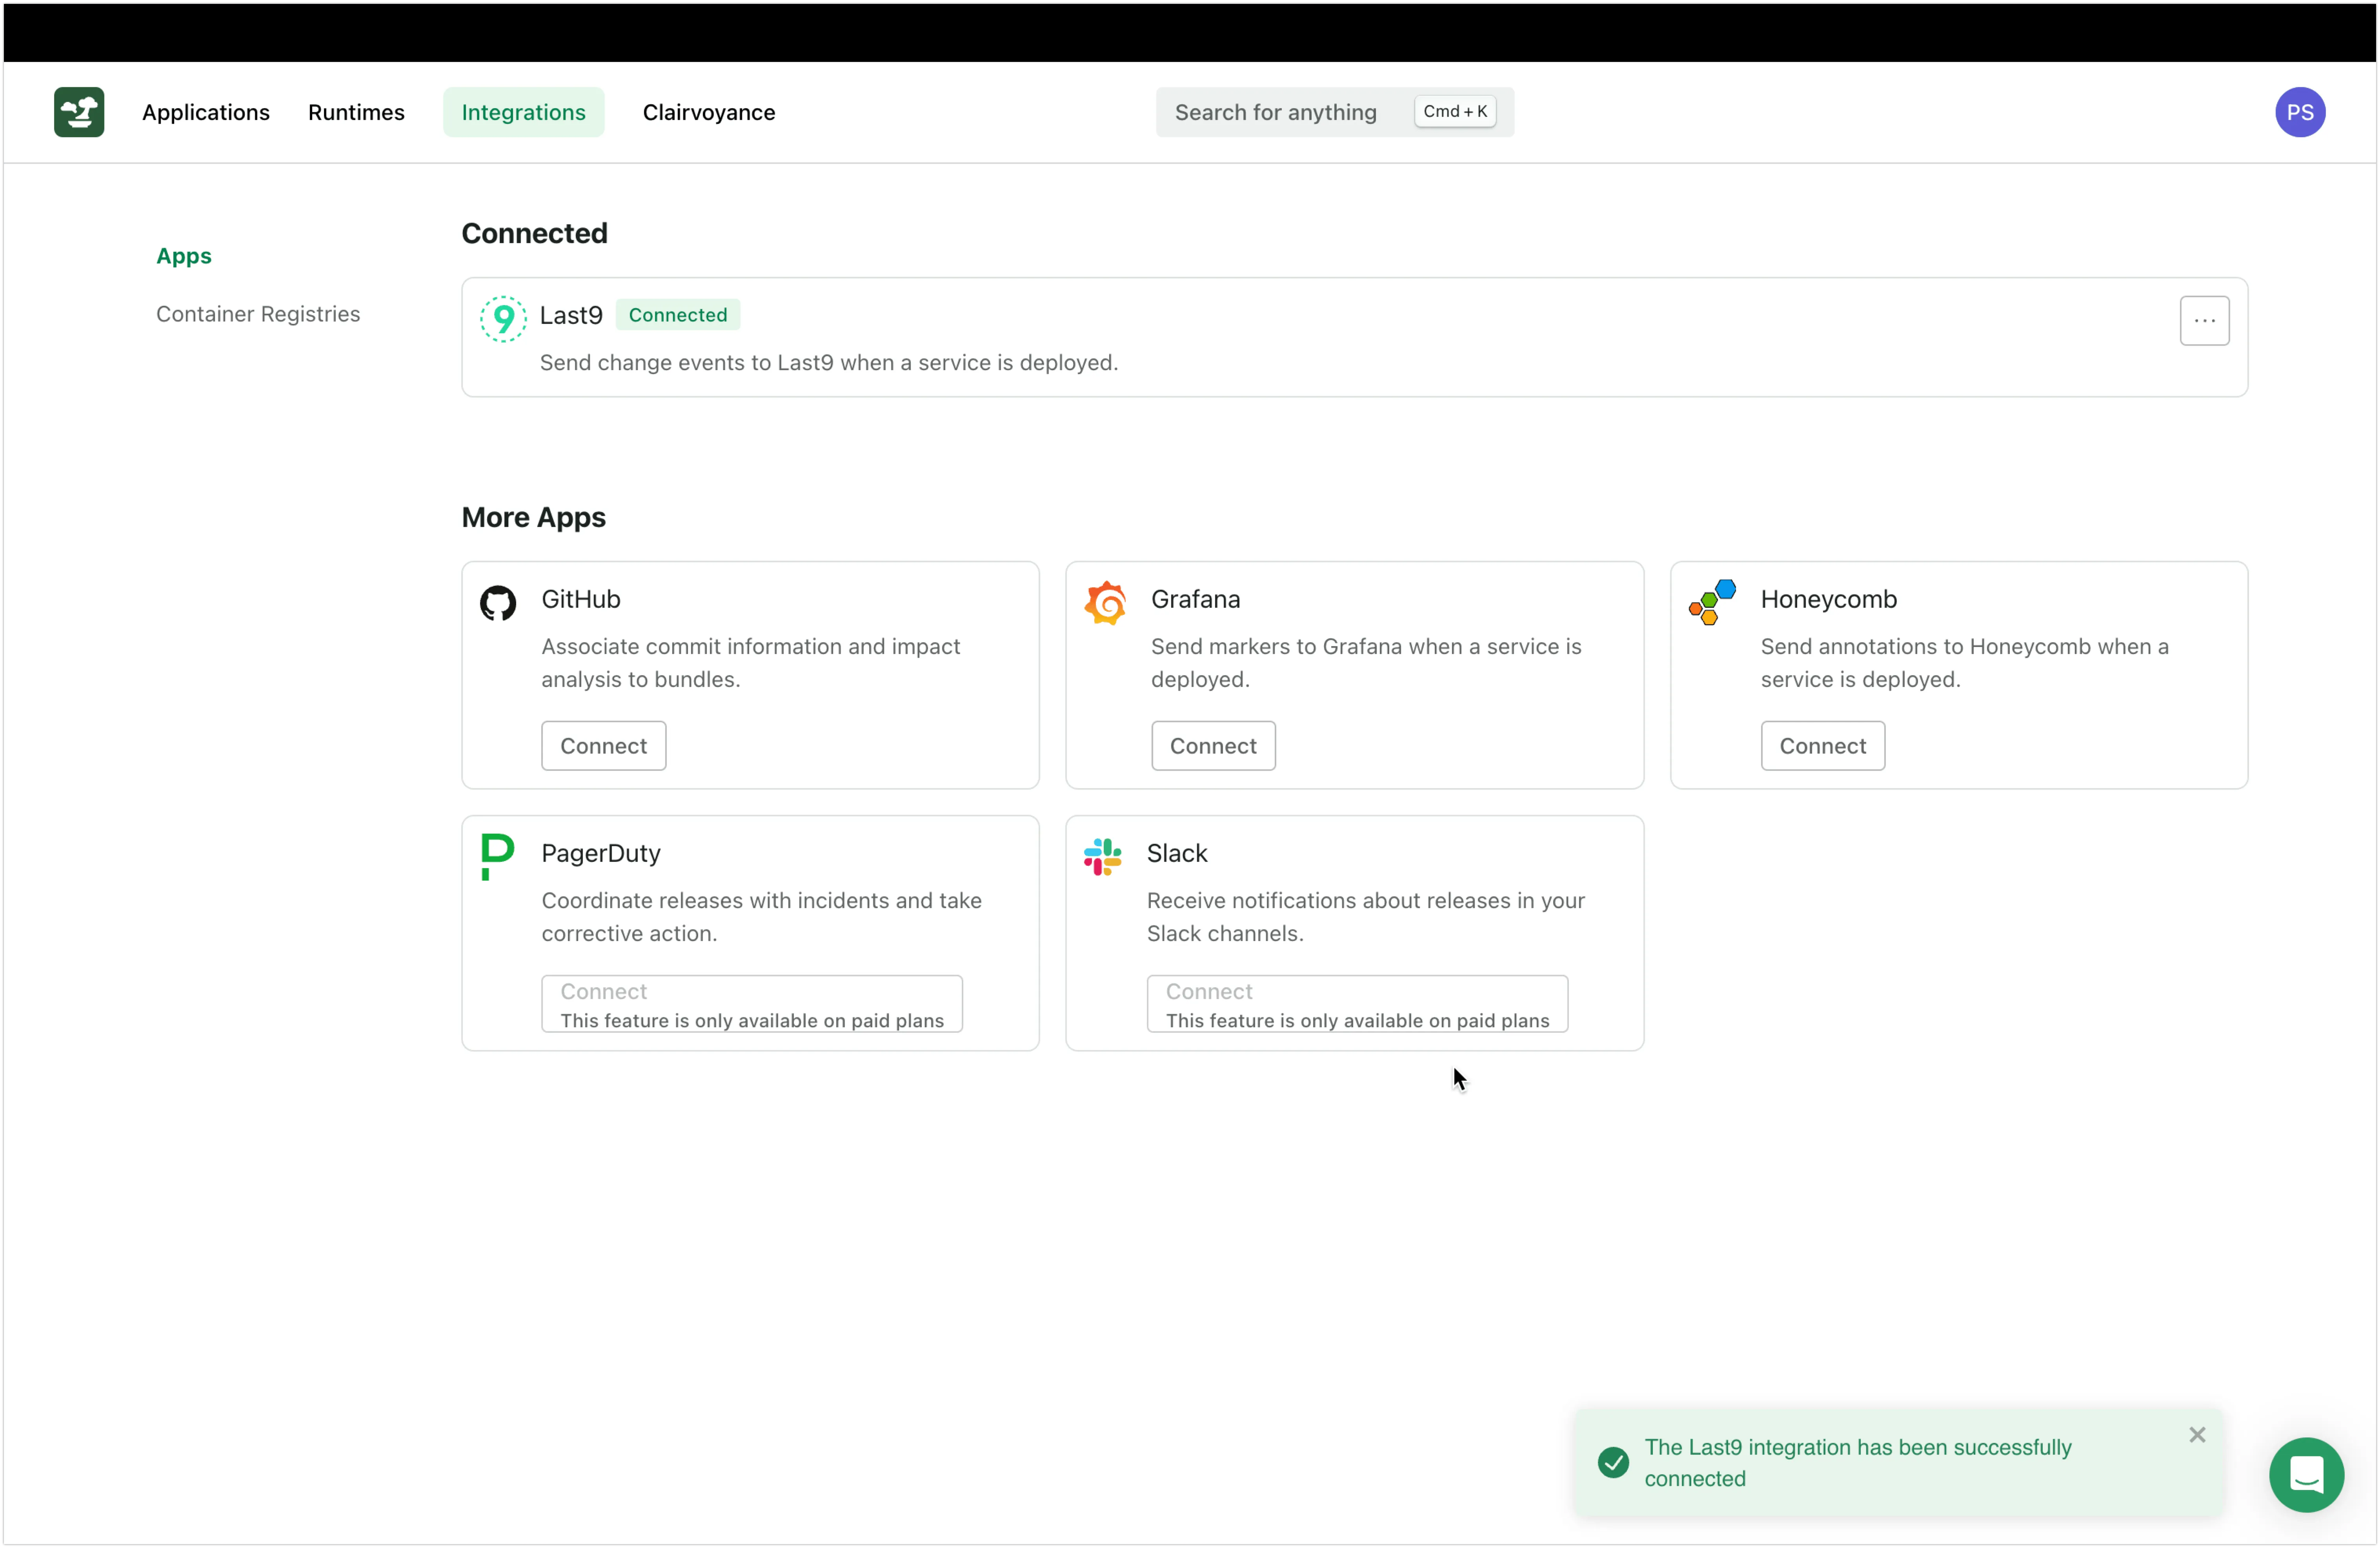Connect the GitHub integration
Image resolution: width=2380 pixels, height=1548 pixels.
click(603, 746)
